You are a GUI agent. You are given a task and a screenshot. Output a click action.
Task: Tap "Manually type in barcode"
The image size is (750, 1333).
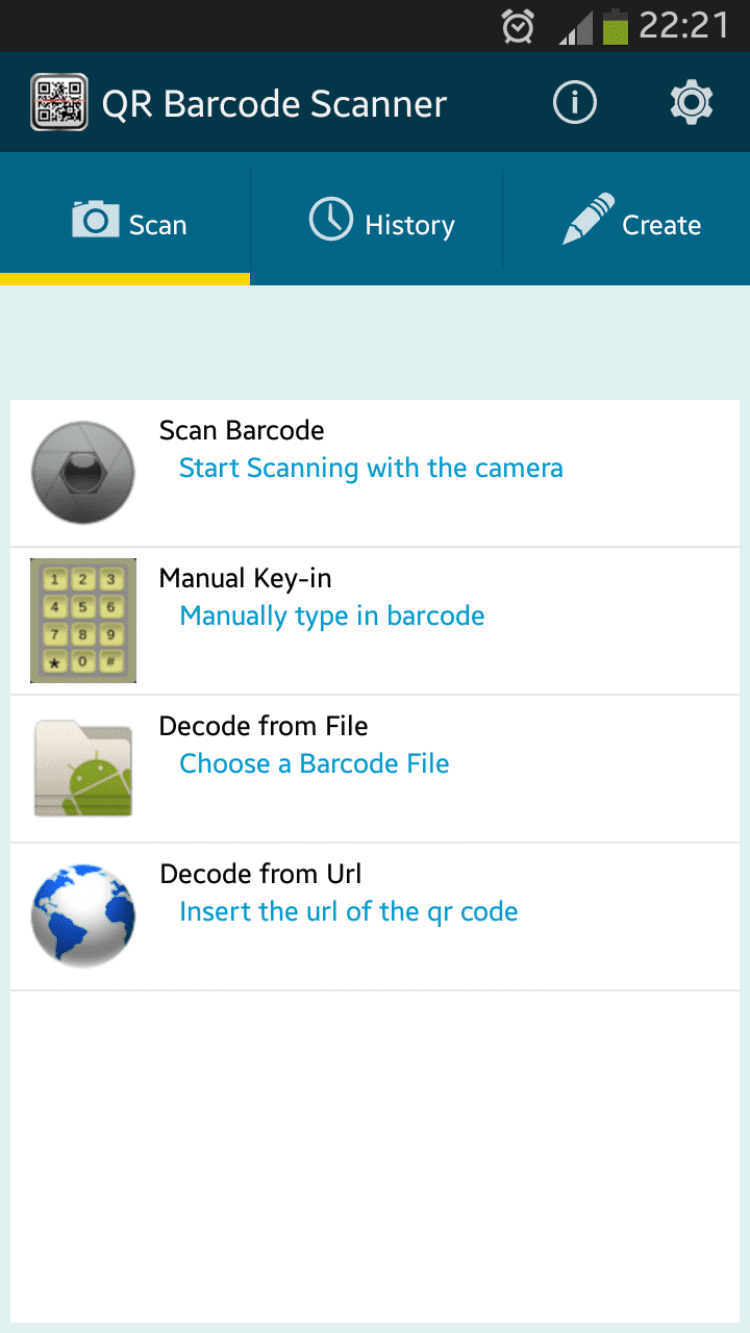point(332,616)
